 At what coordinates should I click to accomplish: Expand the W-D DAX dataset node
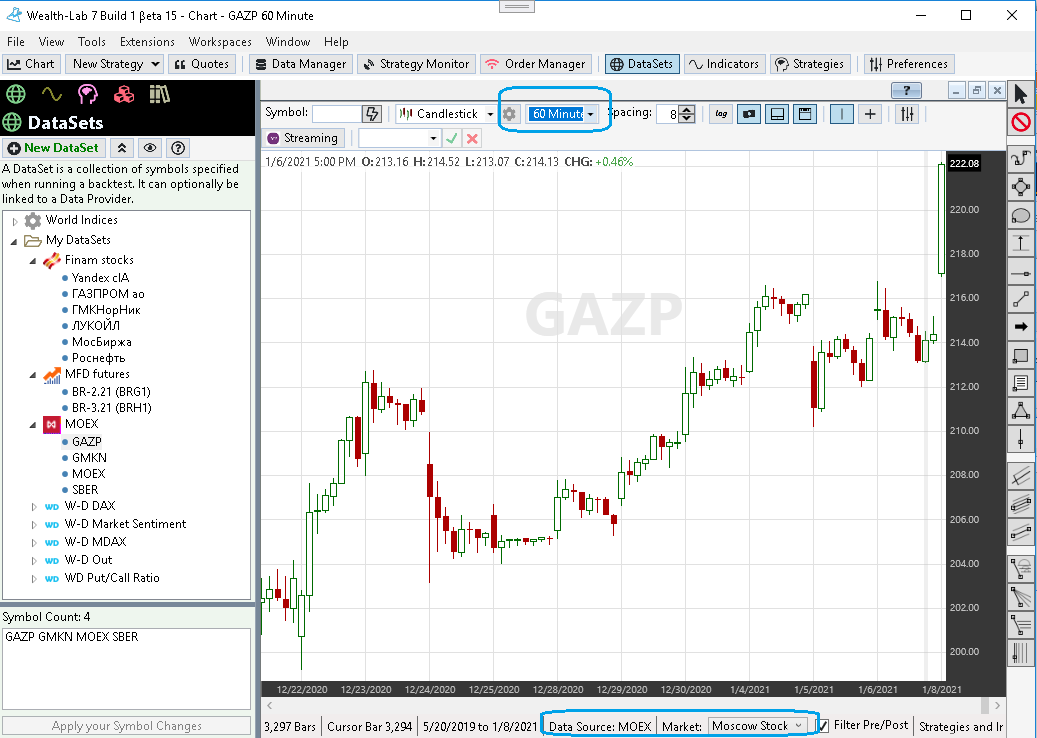click(x=34, y=507)
